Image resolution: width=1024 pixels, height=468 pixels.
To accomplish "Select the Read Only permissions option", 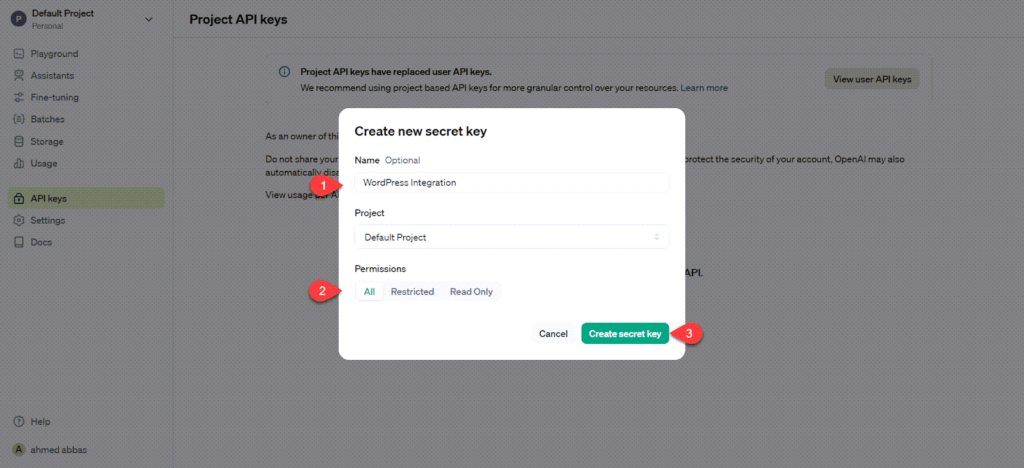I will [470, 292].
